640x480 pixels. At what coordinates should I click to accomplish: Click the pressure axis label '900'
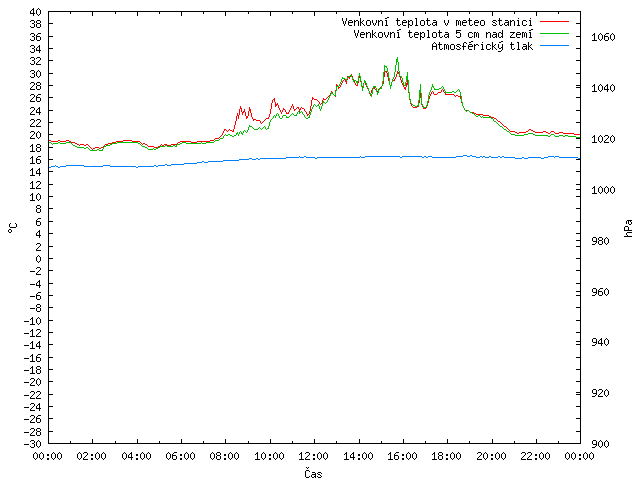(x=600, y=444)
